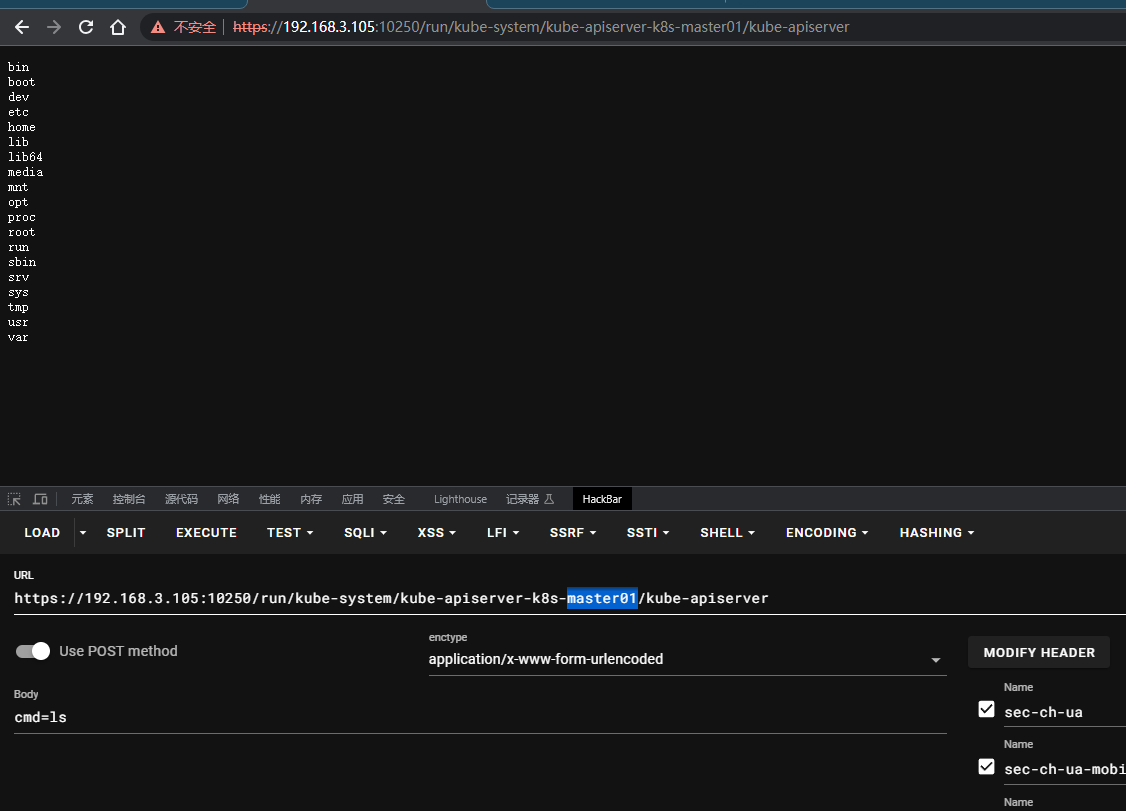Viewport: 1126px width, 811px height.
Task: Activate the DevTools inspect element picker
Action: tap(14, 499)
